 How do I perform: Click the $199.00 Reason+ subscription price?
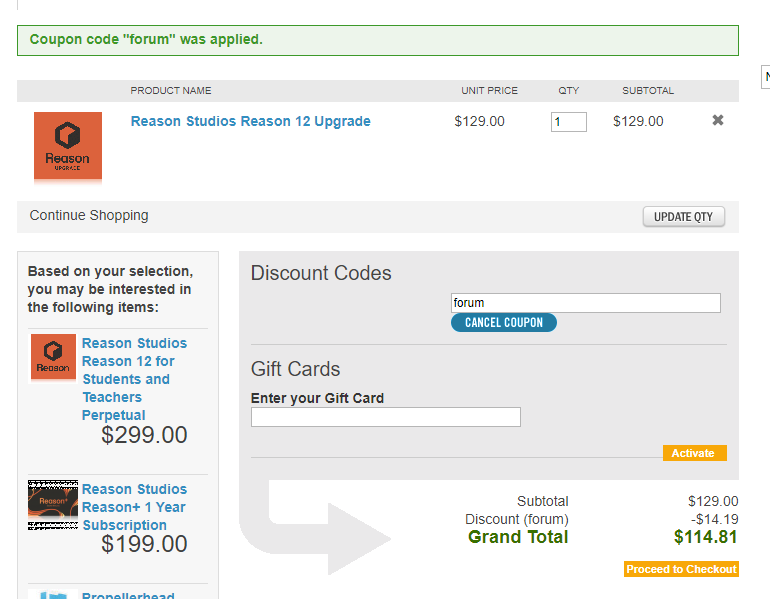(144, 544)
